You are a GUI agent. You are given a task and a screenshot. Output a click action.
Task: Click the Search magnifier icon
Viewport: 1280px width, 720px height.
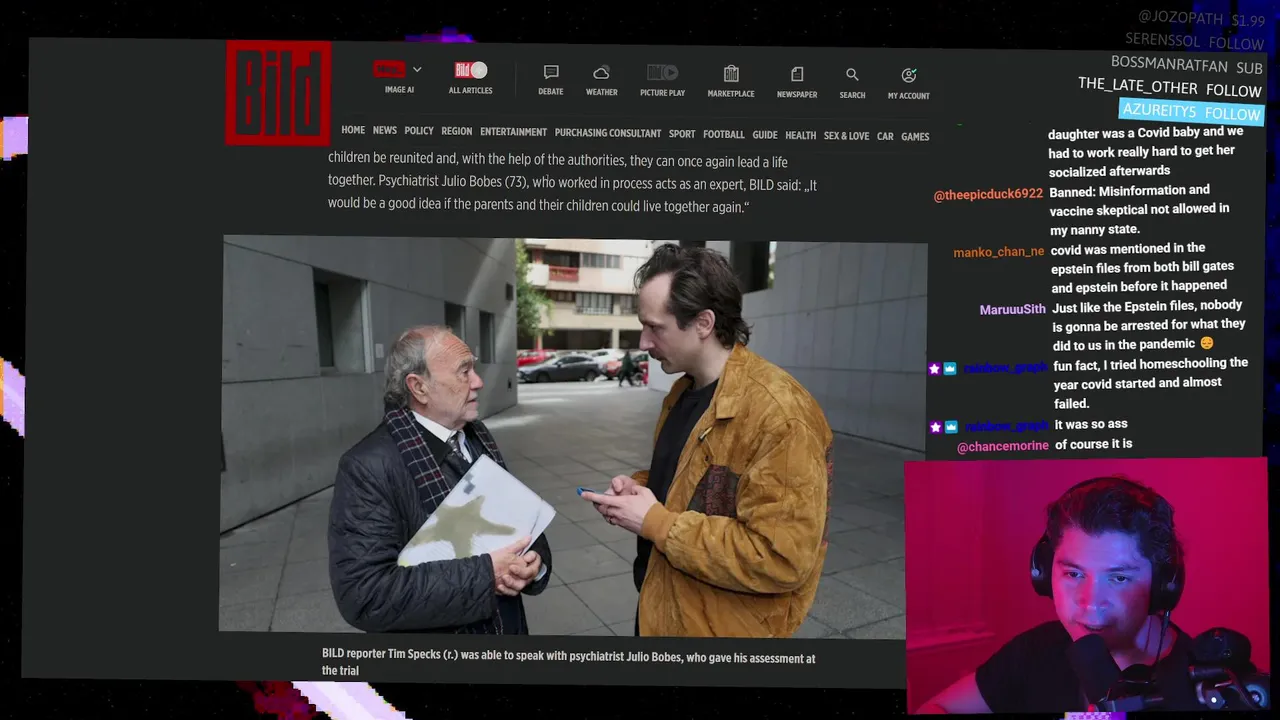[852, 74]
